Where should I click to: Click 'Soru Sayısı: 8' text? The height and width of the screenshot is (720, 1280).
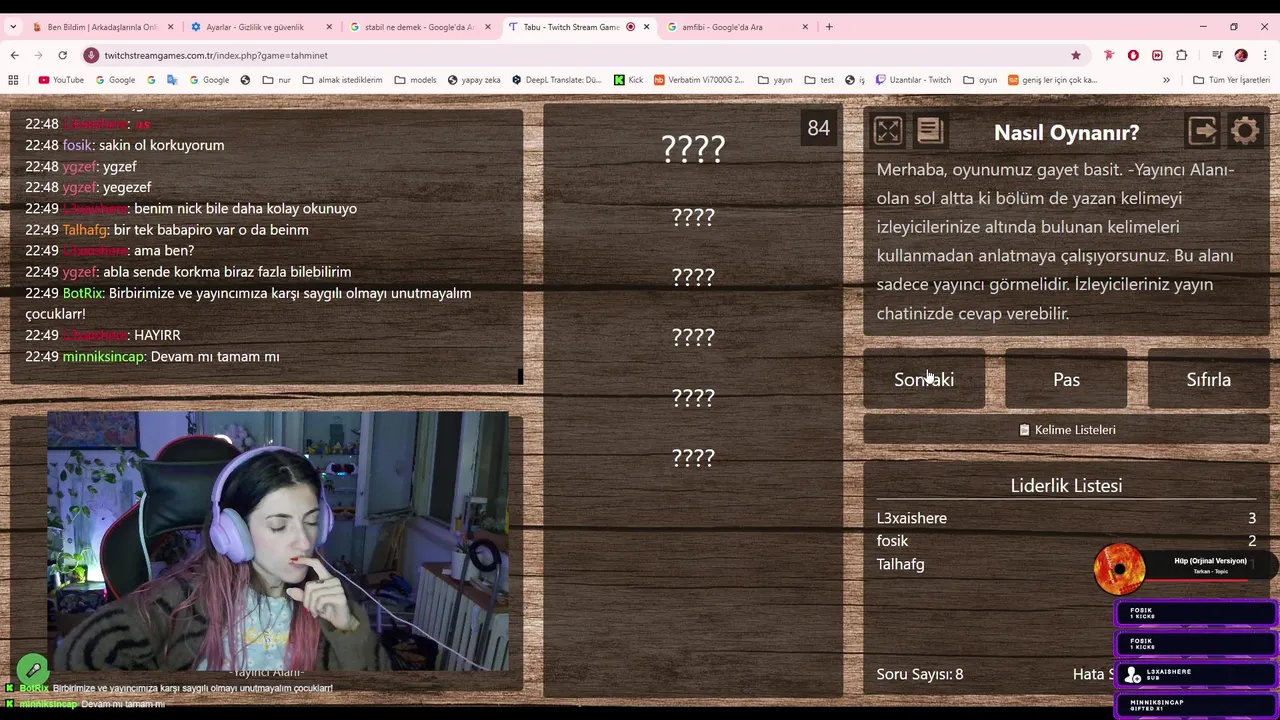[x=920, y=674]
